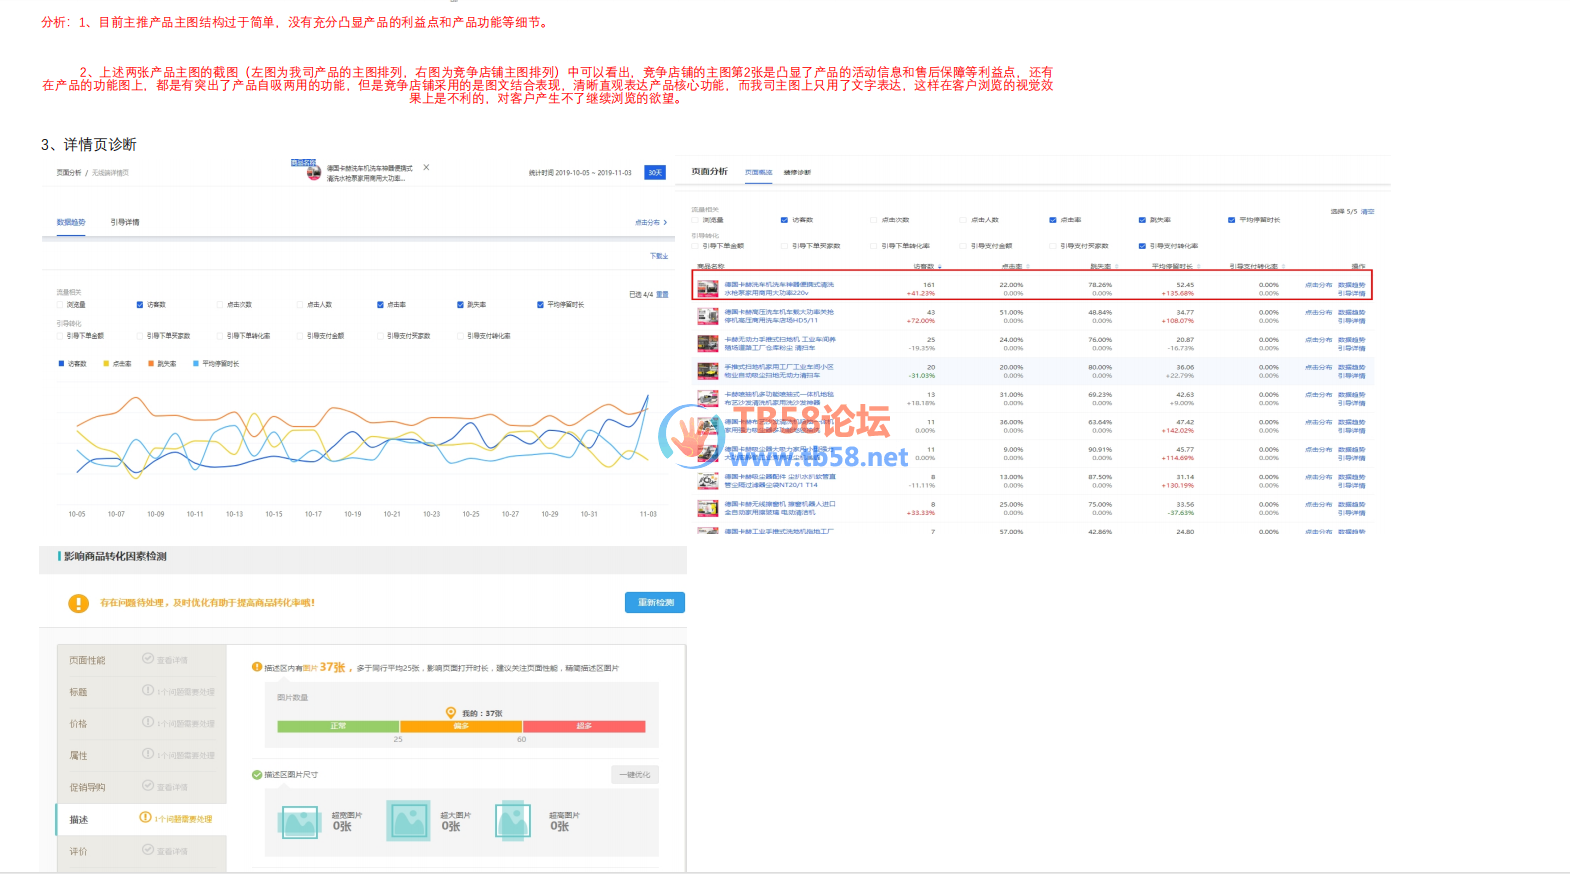Click the orange warning icon in the 描述 row
The height and width of the screenshot is (874, 1570).
pyautogui.click(x=145, y=818)
